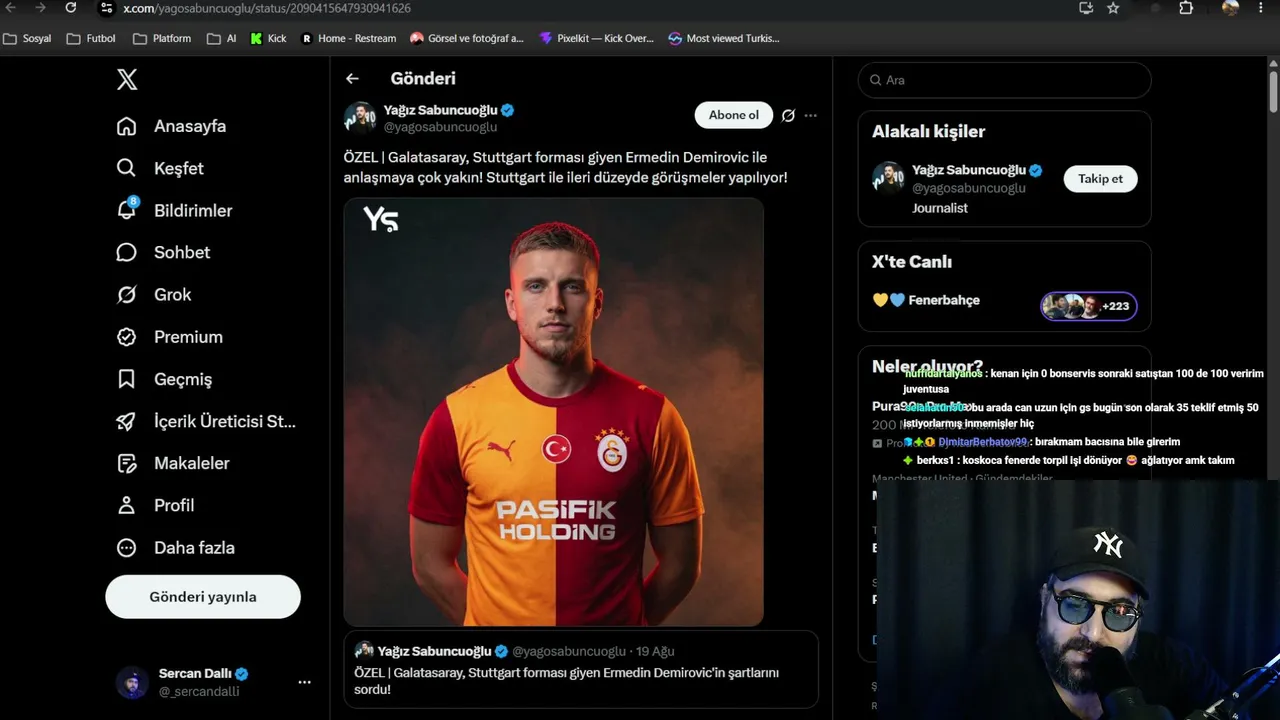The image size is (1280, 720).
Task: Open account menu dots beside Sercan Dallı
Action: 304,682
